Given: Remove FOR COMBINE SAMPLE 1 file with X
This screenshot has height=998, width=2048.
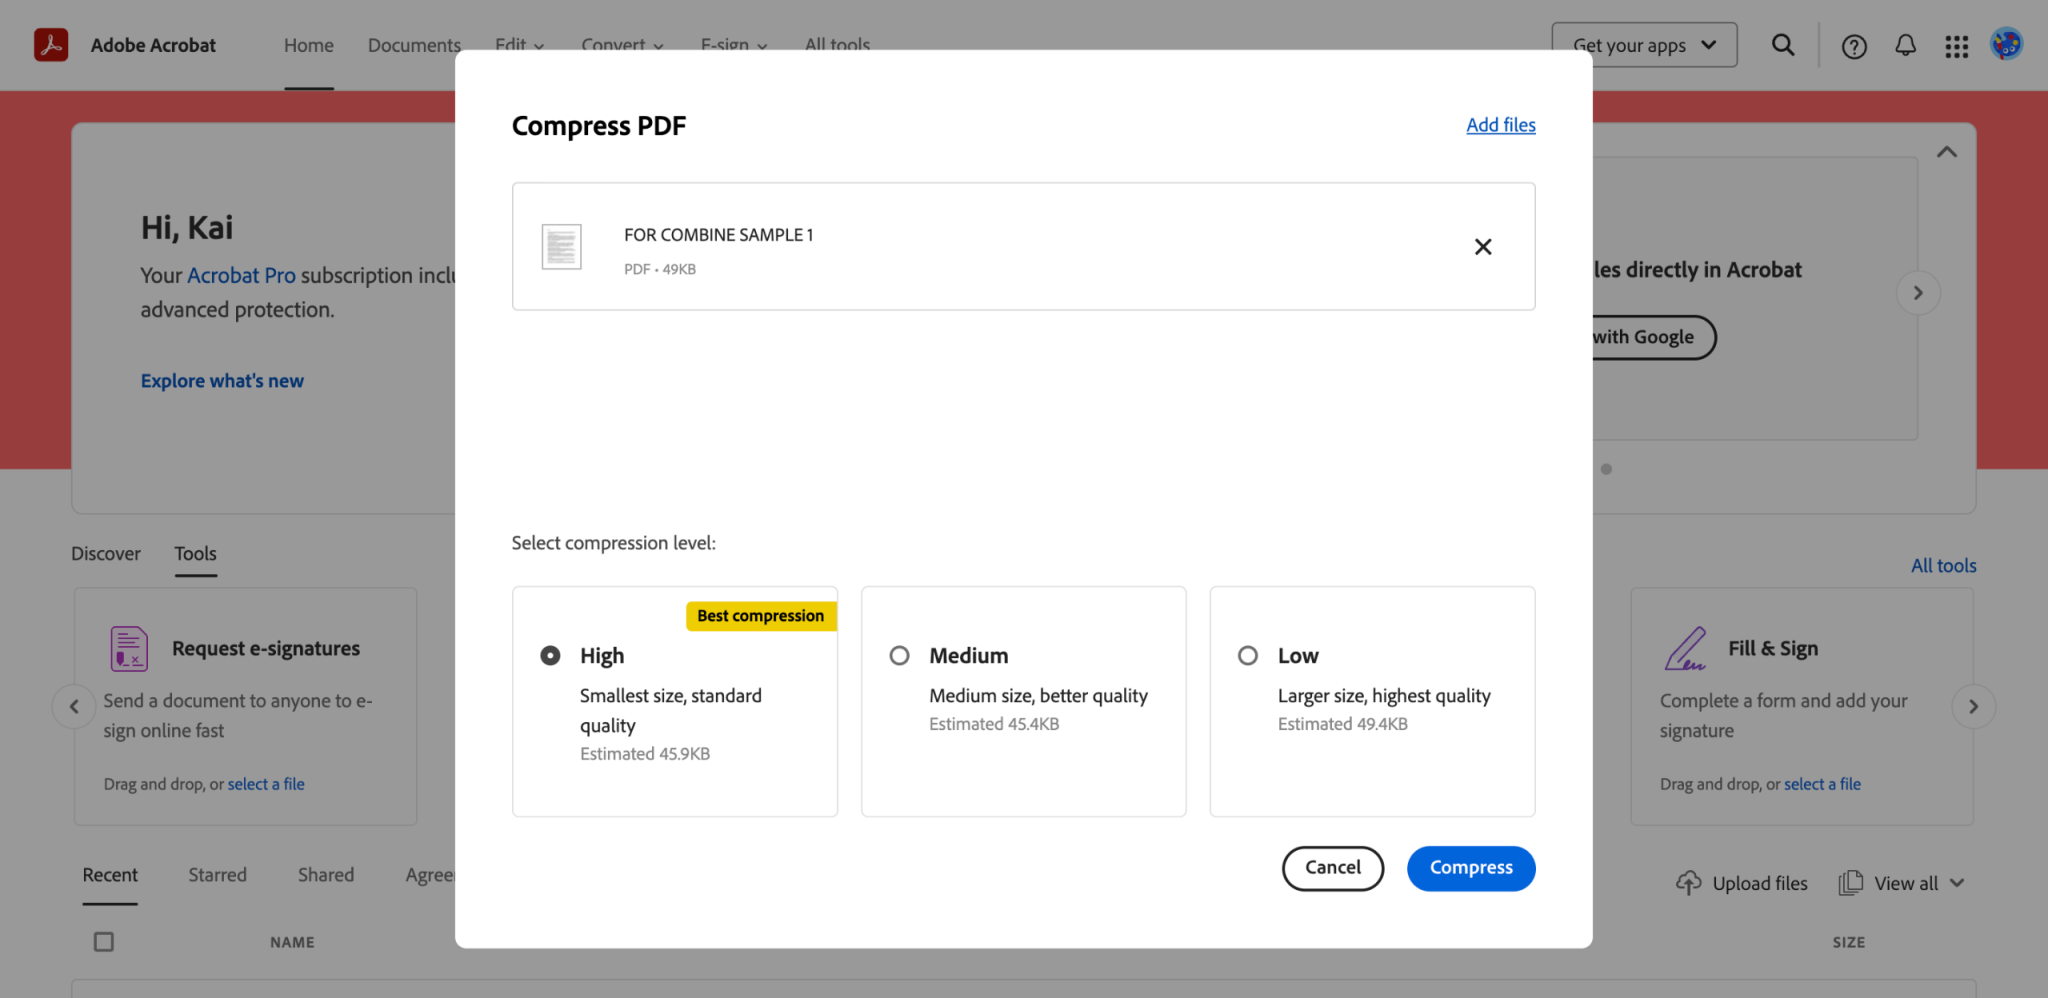Looking at the screenshot, I should pyautogui.click(x=1483, y=247).
